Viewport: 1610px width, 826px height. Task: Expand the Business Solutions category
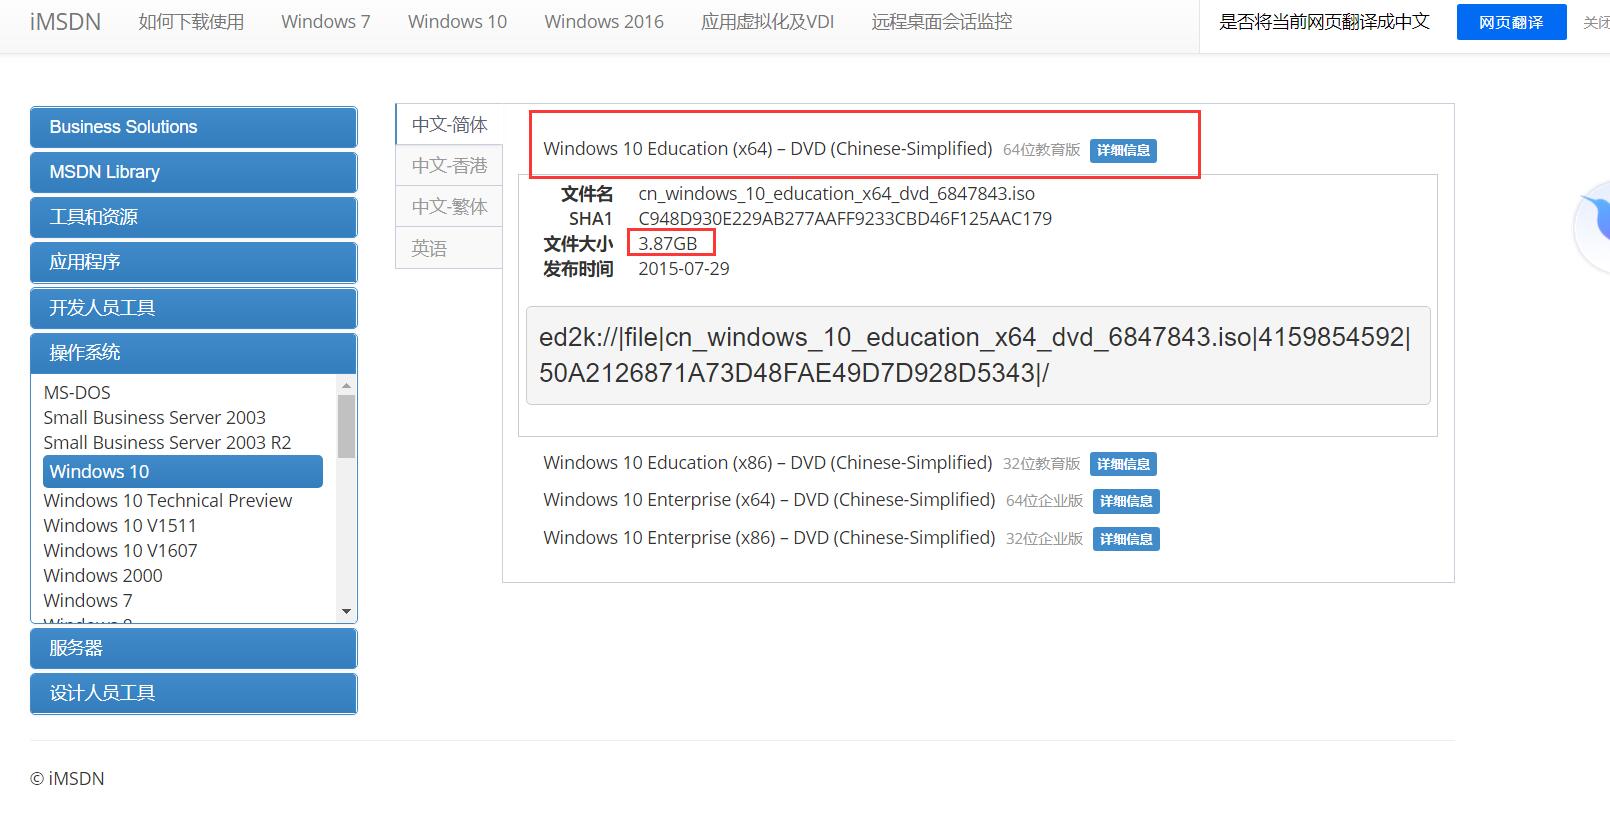tap(194, 127)
